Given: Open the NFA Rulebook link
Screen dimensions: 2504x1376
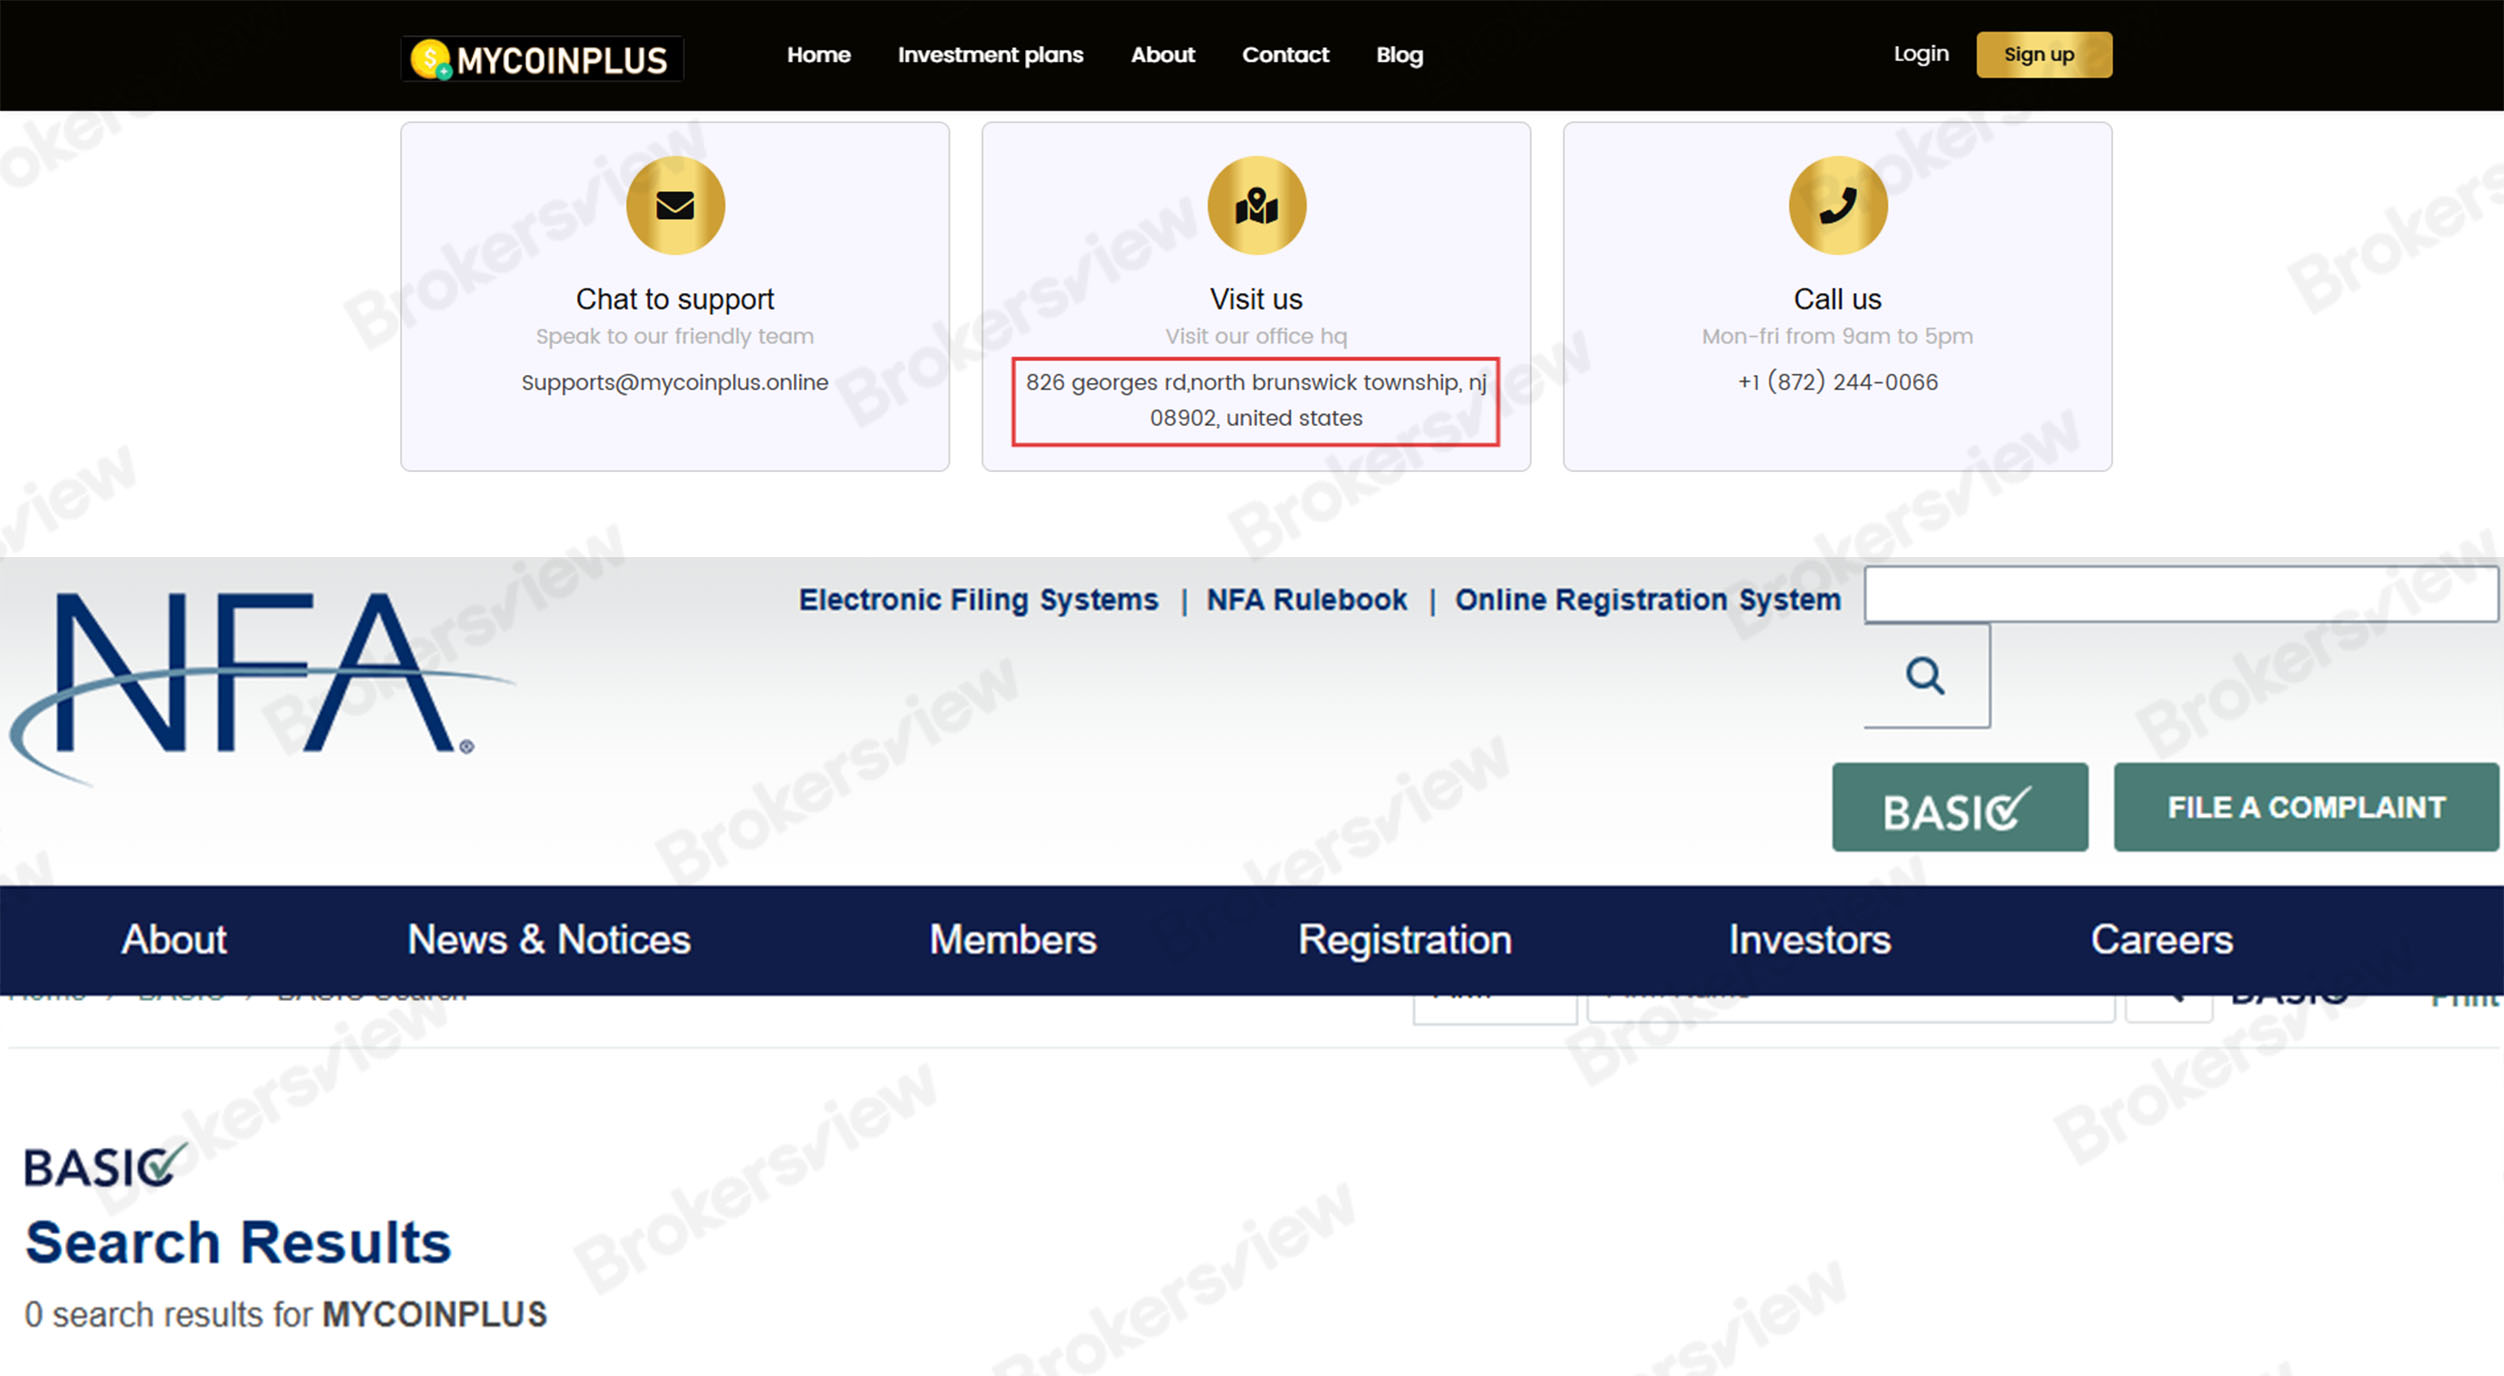Looking at the screenshot, I should (1306, 600).
